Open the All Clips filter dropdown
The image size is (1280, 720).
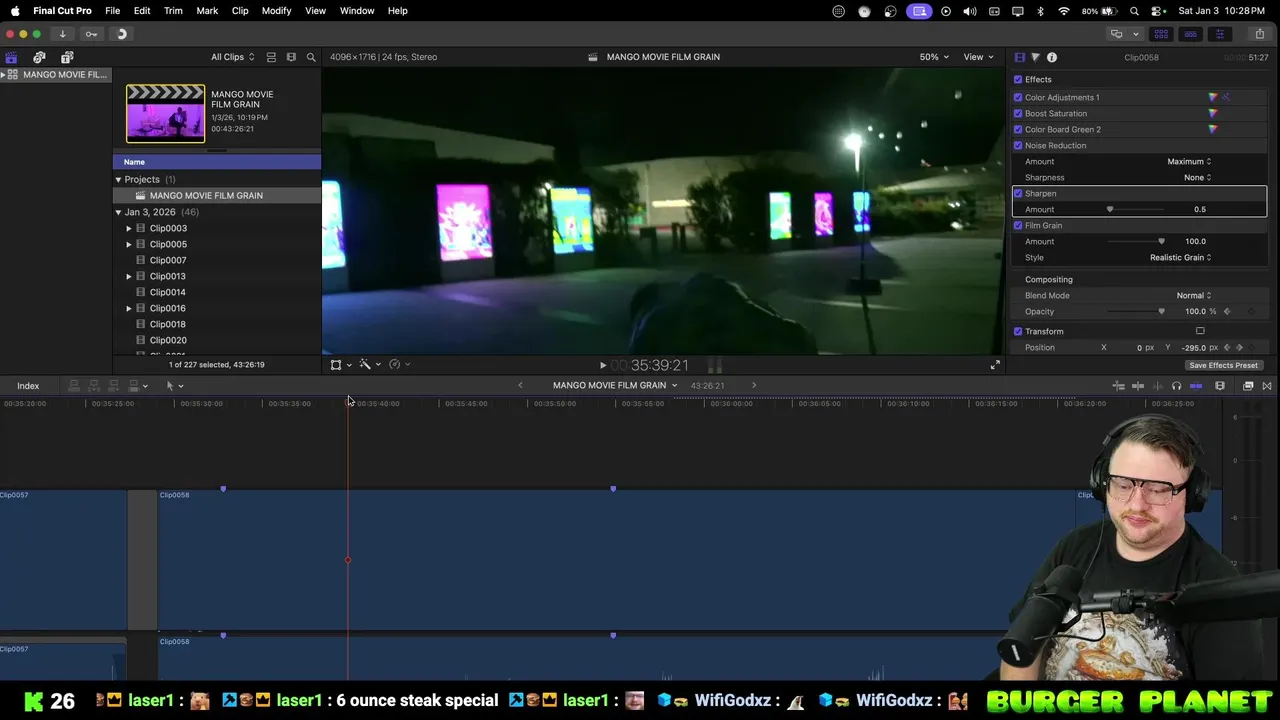232,57
